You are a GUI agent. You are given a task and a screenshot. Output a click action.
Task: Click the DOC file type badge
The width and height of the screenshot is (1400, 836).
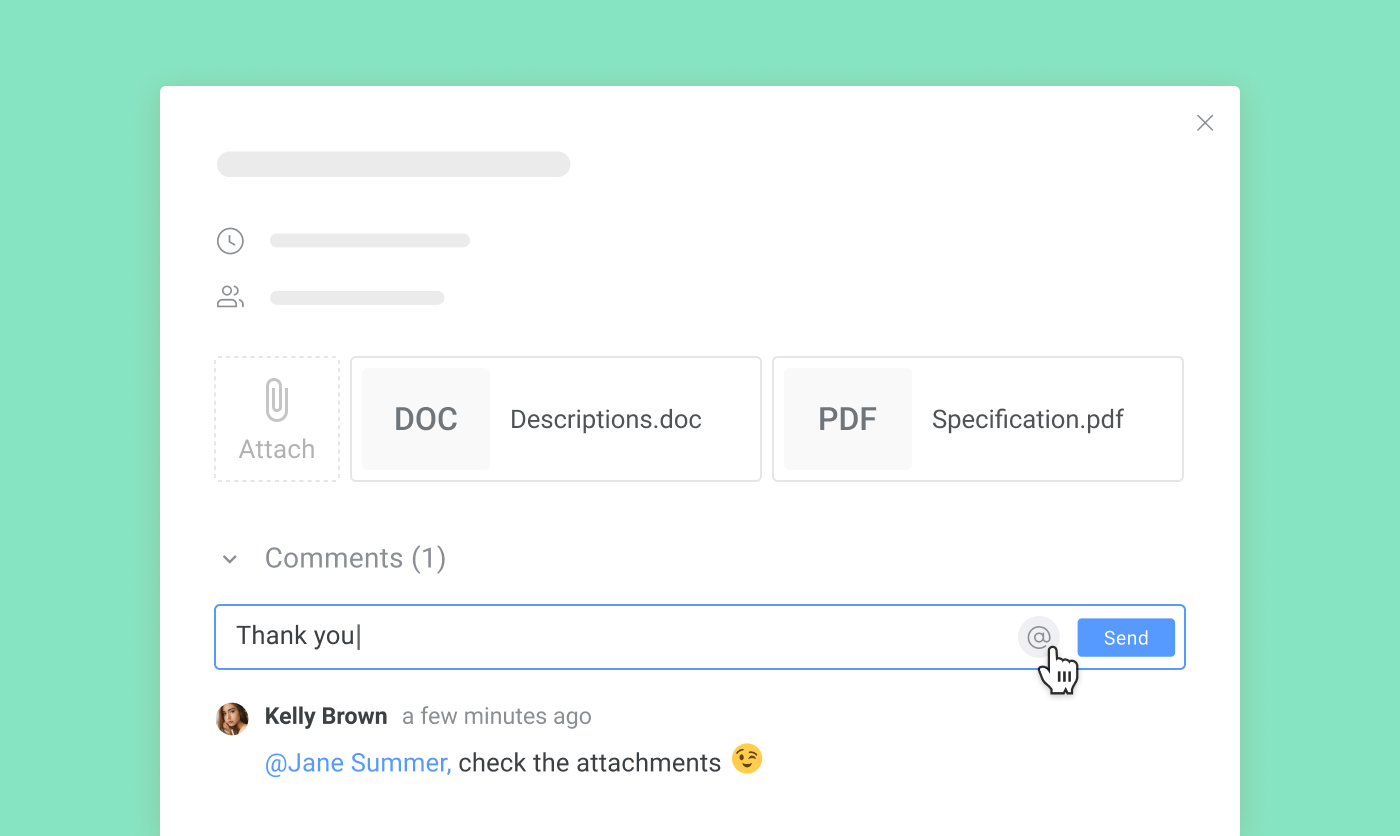pyautogui.click(x=426, y=419)
